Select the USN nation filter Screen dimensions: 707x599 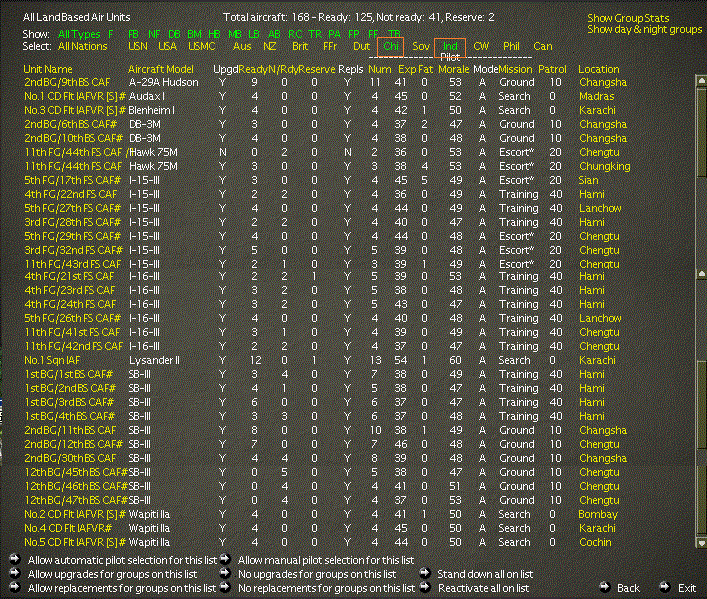pos(138,46)
